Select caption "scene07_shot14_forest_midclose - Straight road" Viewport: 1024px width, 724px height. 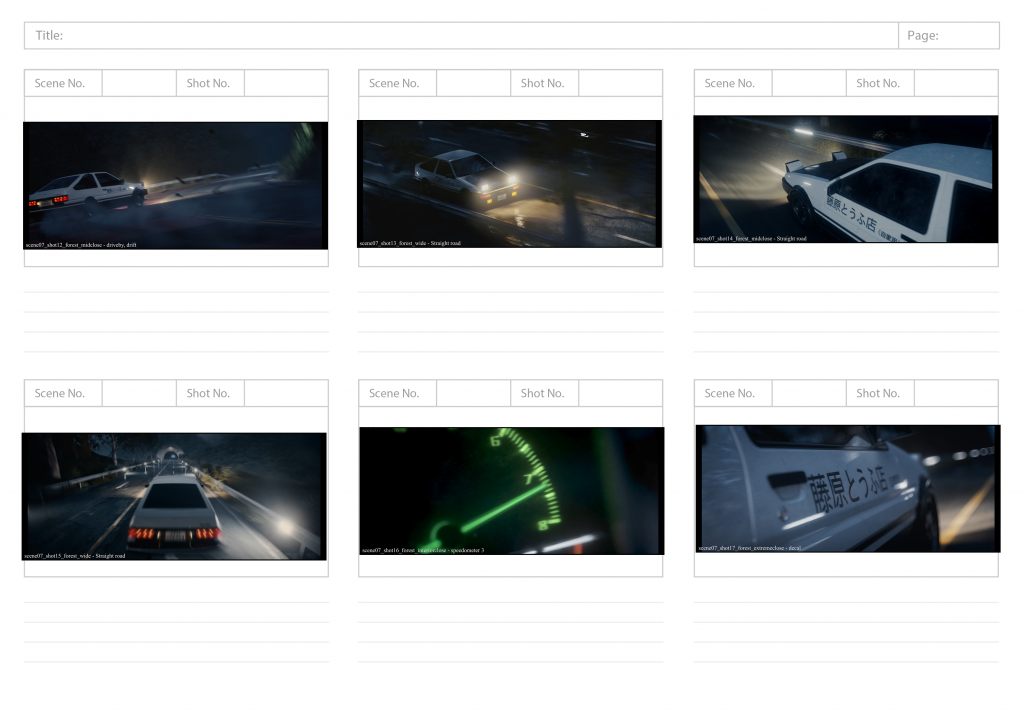coord(751,239)
